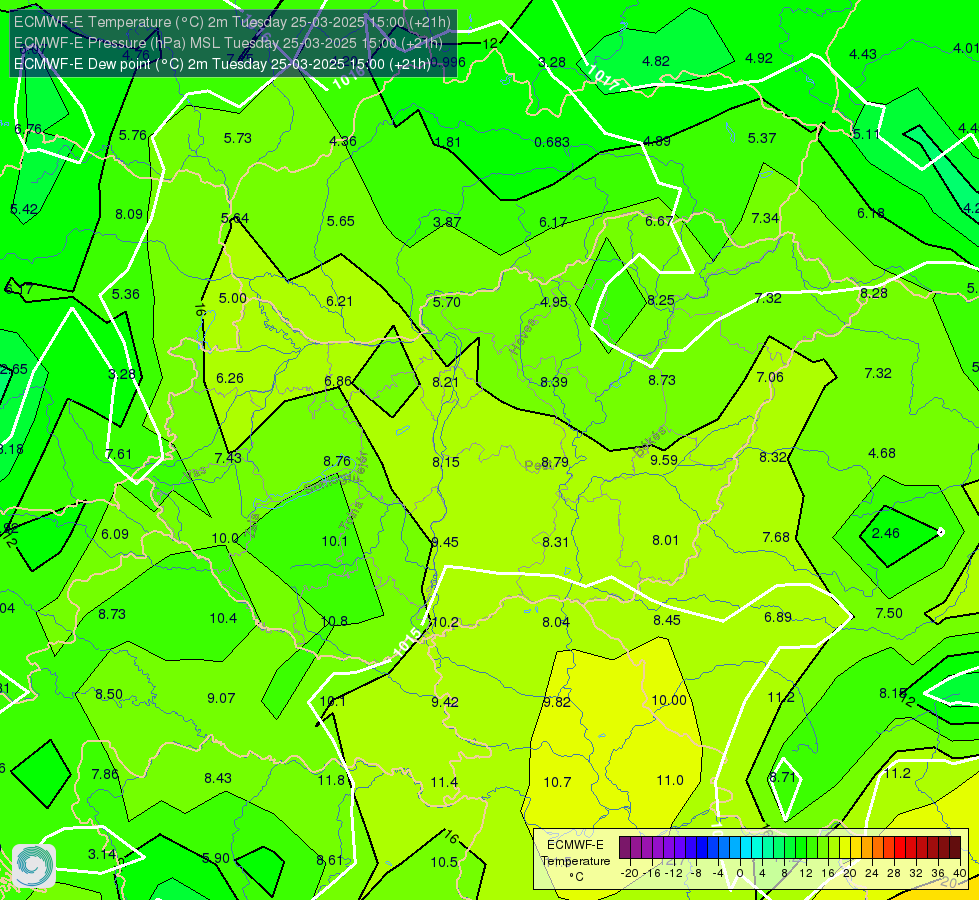Click the dew point value 6.76
This screenshot has height=900, width=979.
point(28,129)
